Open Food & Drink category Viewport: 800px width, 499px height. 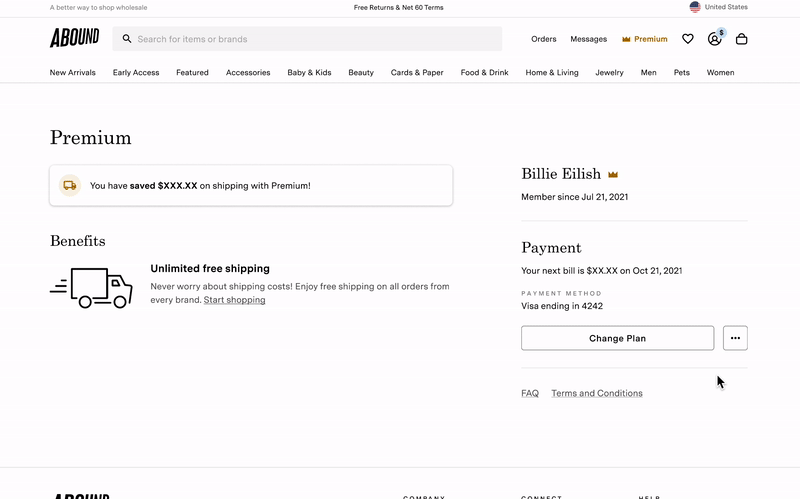(x=484, y=72)
